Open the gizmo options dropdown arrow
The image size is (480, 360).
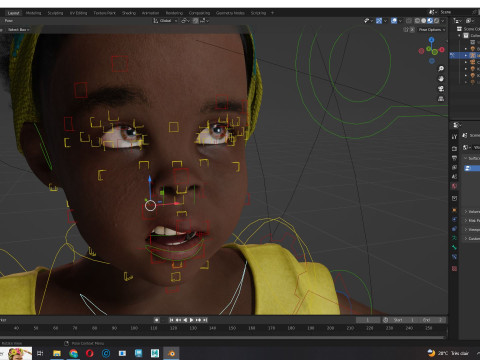click(x=385, y=21)
